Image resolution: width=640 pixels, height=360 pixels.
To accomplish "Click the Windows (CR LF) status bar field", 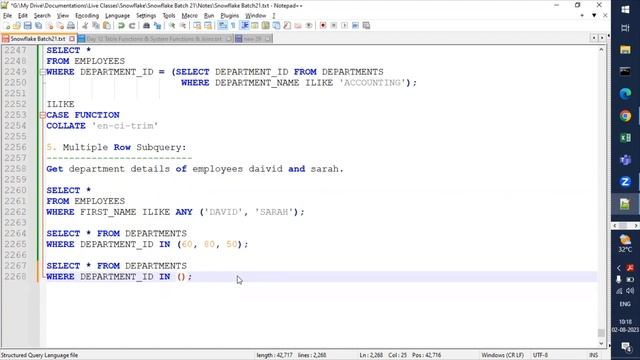I will click(502, 355).
